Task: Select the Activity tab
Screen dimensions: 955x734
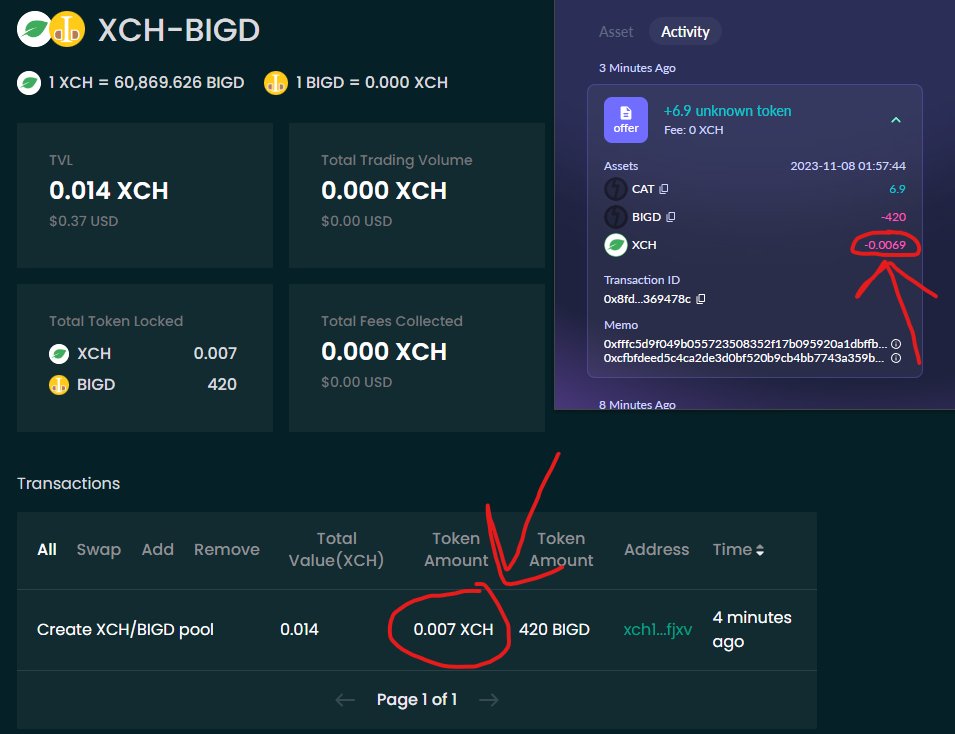Action: pyautogui.click(x=685, y=32)
